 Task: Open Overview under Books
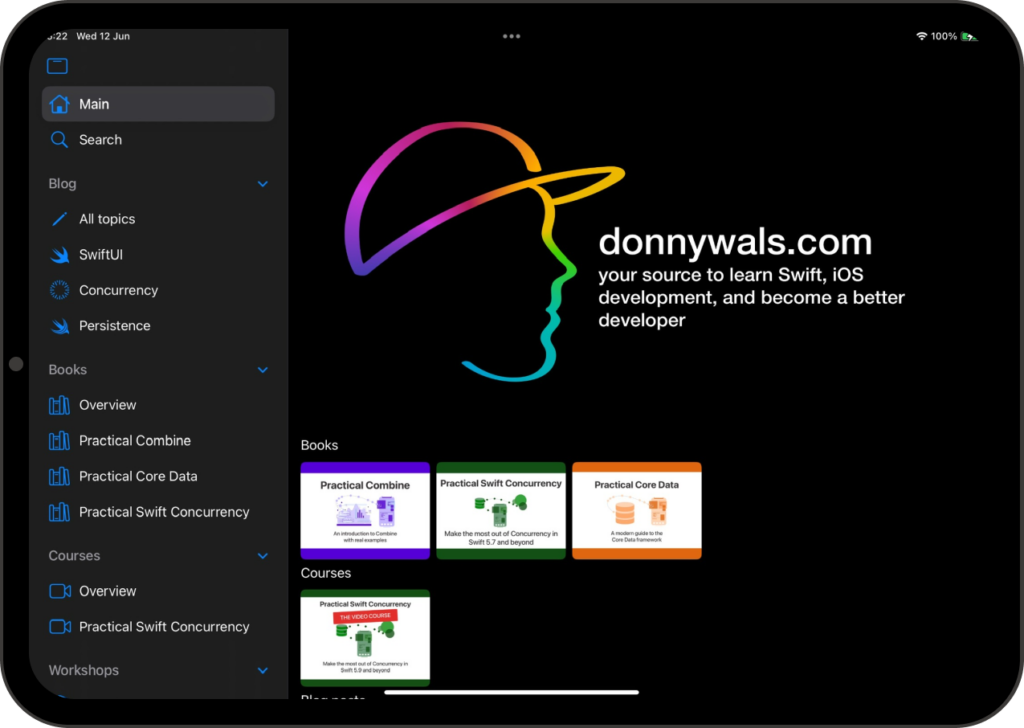(158, 405)
